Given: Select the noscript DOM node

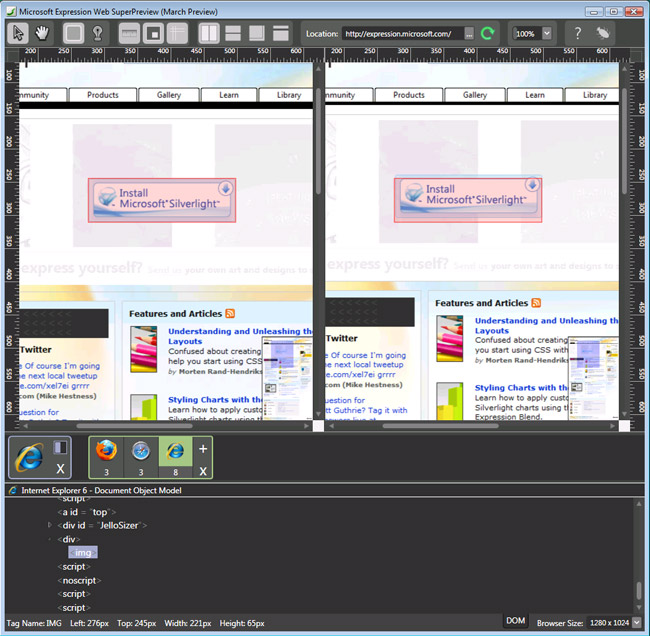Looking at the screenshot, I should coord(79,580).
